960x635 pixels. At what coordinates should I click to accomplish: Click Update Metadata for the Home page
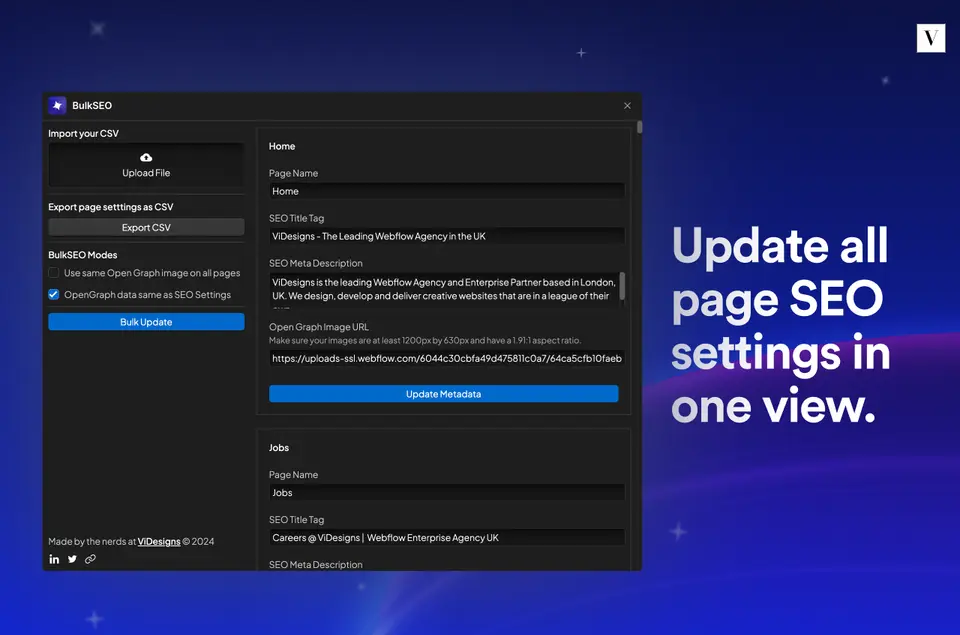tap(444, 394)
